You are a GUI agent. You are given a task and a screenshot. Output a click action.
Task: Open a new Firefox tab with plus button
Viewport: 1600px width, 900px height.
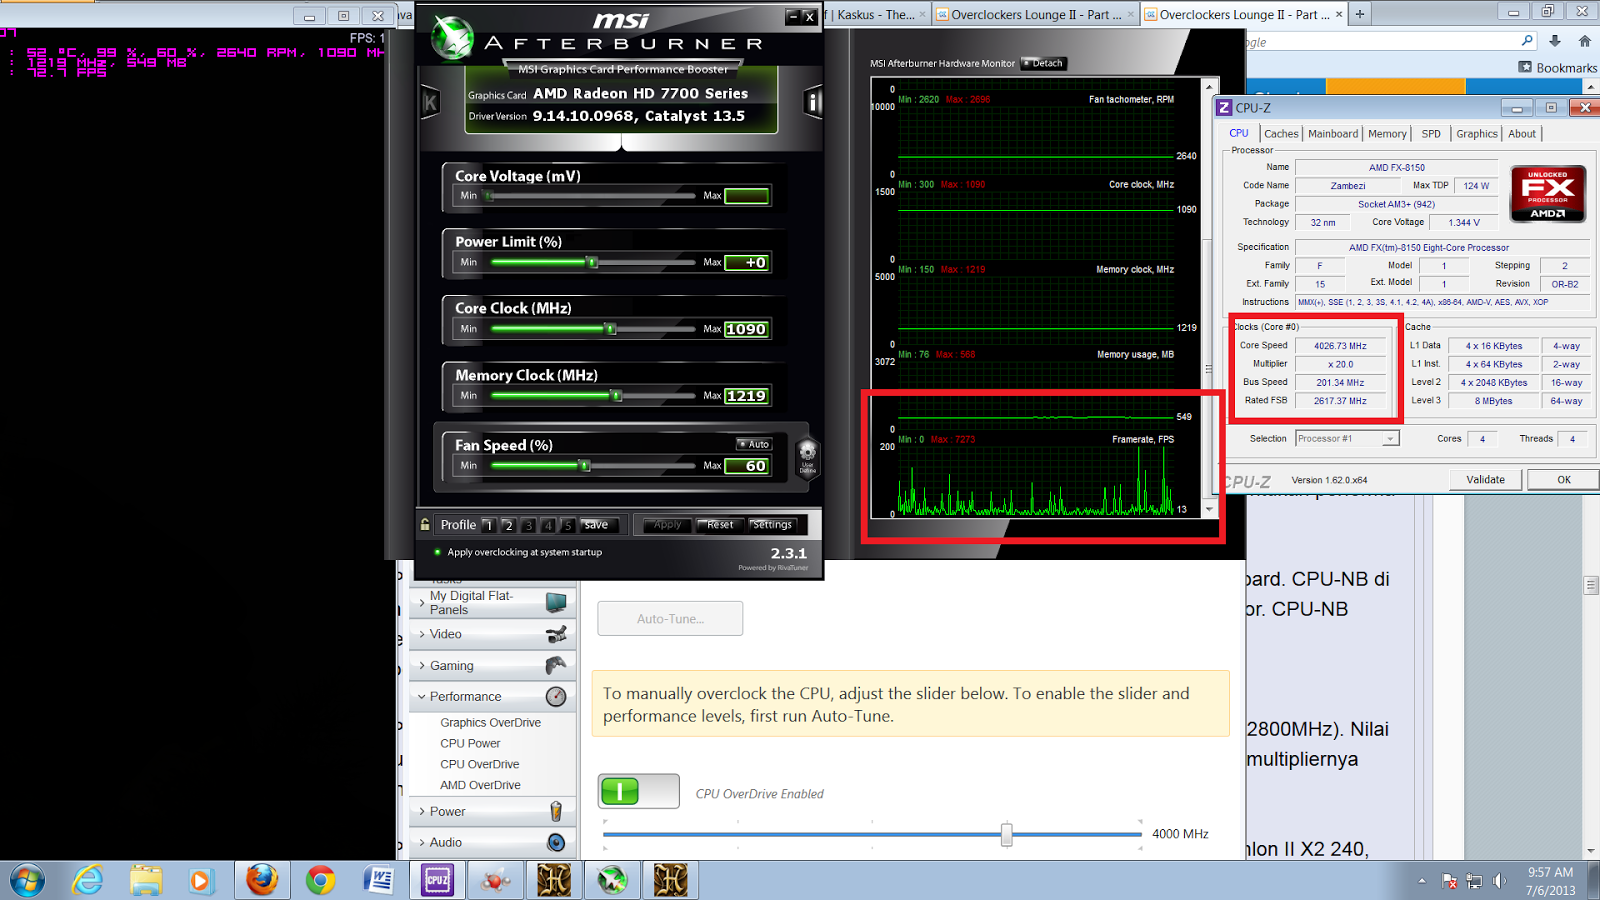[1360, 14]
